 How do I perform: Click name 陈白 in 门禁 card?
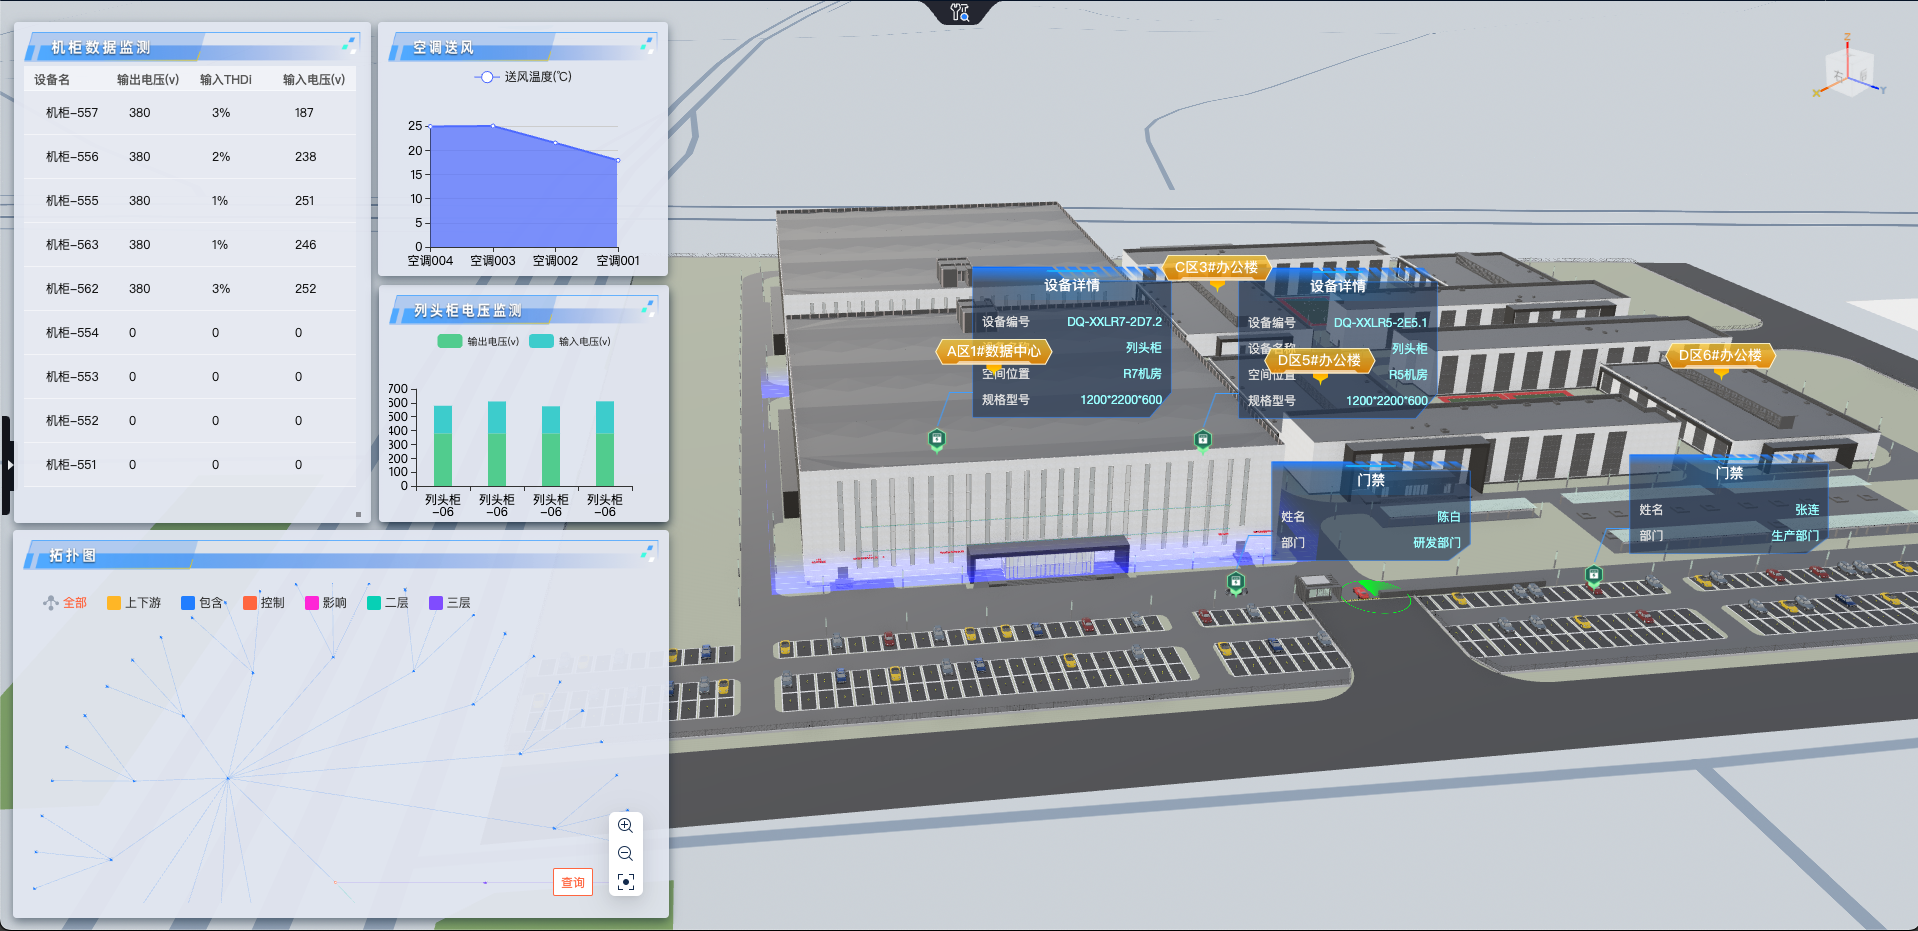point(1449,517)
